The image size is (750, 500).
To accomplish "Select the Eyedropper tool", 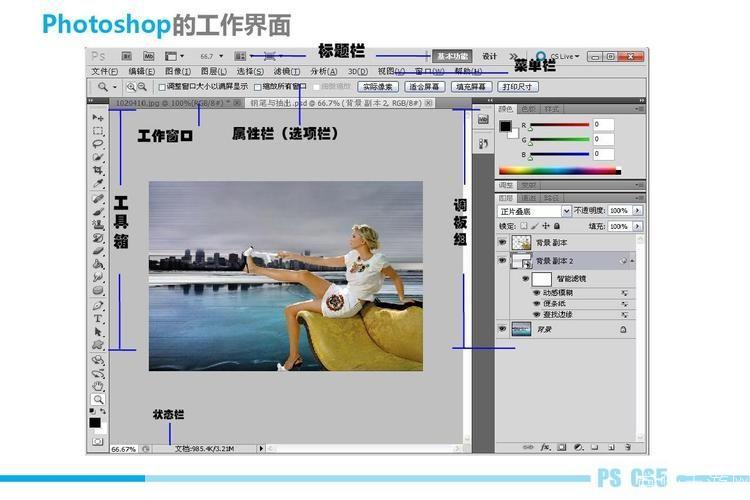I will 98,183.
